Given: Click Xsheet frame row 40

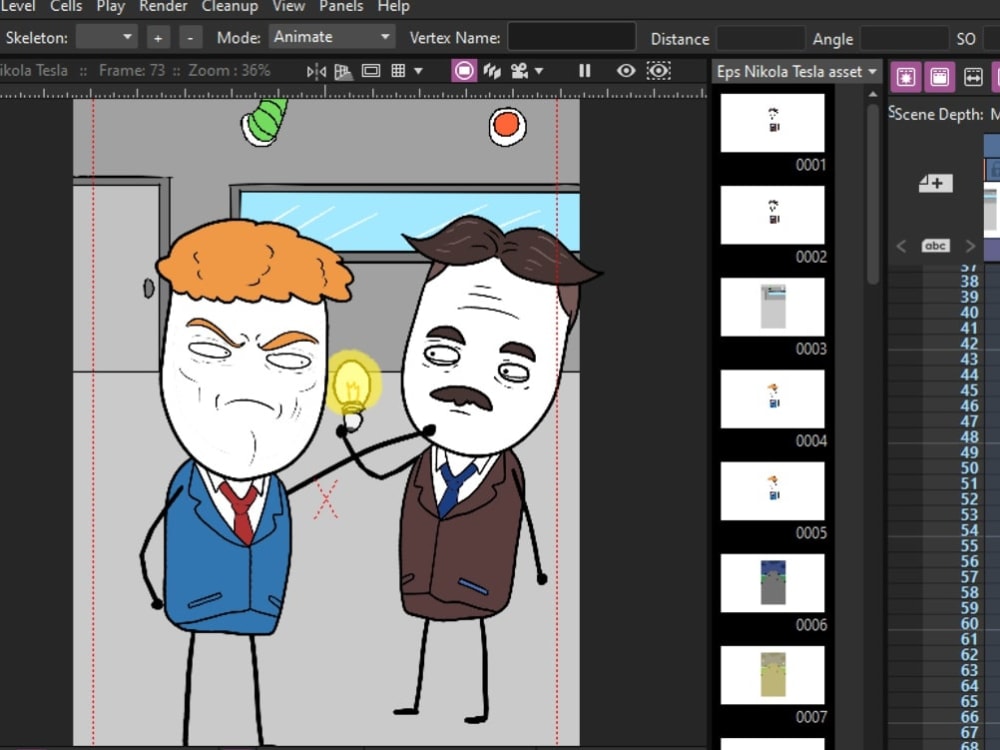Looking at the screenshot, I should [969, 312].
